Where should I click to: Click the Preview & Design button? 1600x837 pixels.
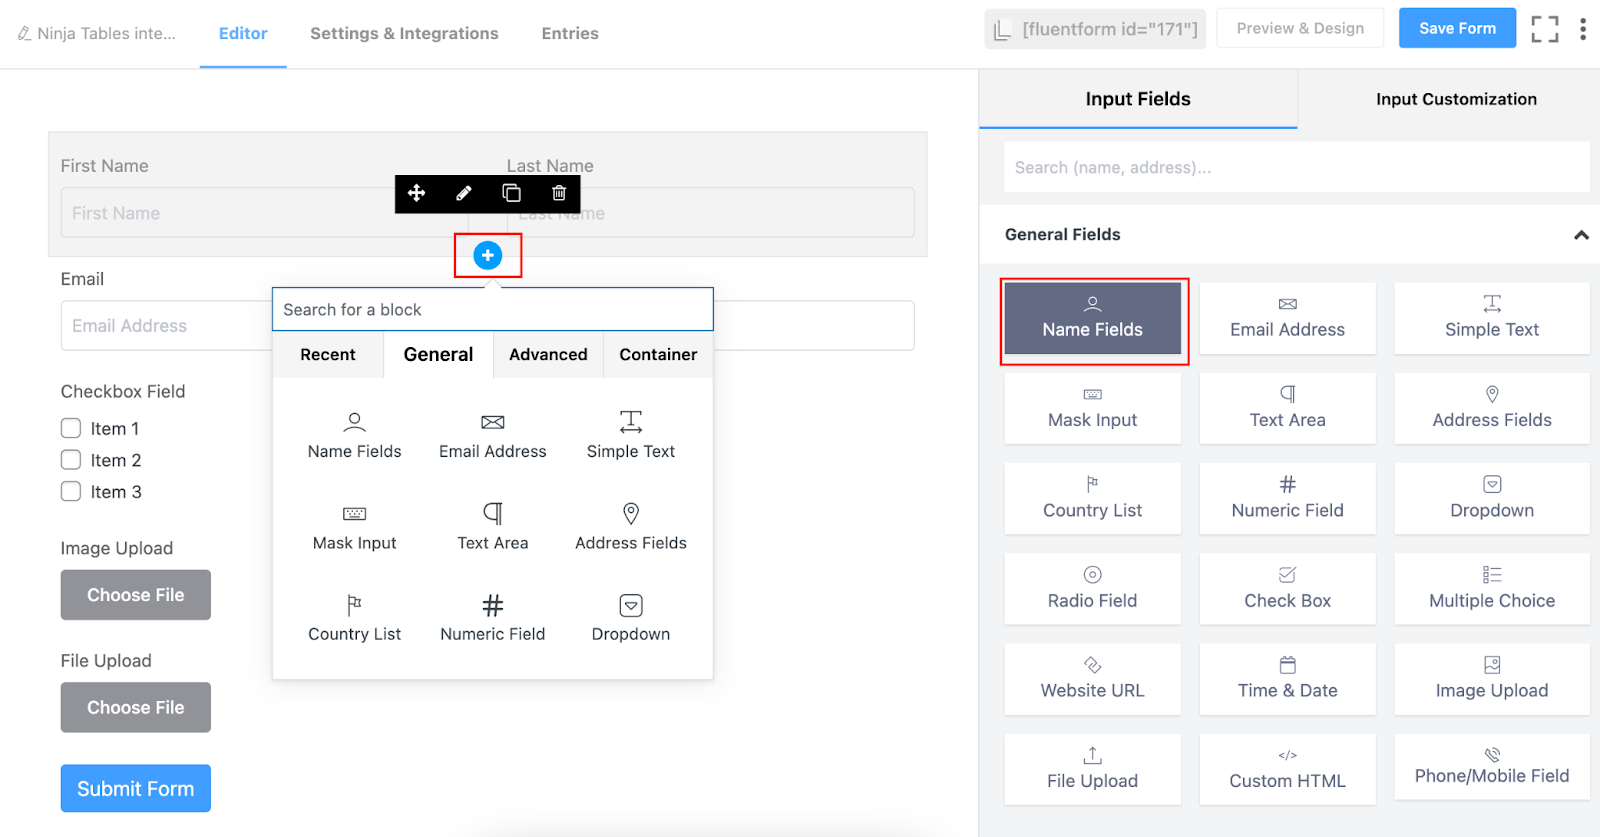[1300, 28]
